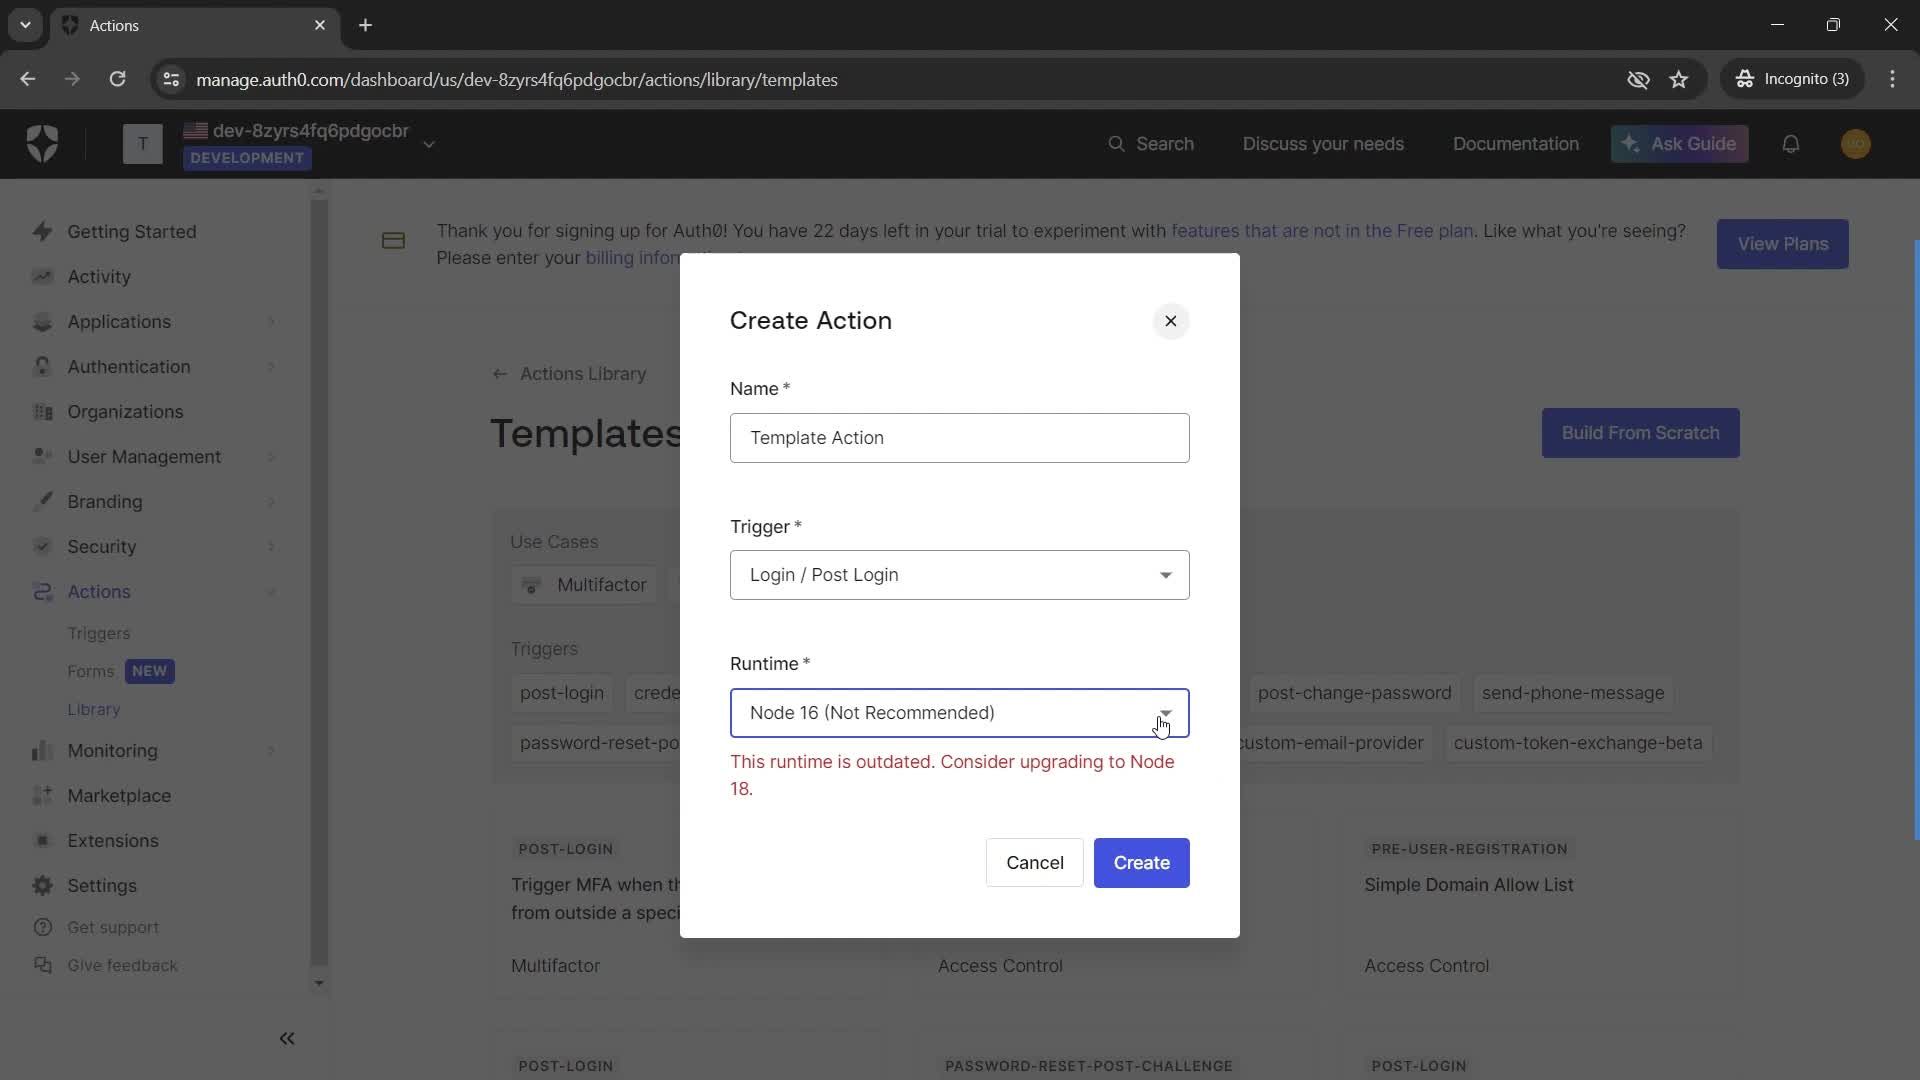Viewport: 1920px width, 1080px height.
Task: Click the billing card icon in banner
Action: coord(393,241)
